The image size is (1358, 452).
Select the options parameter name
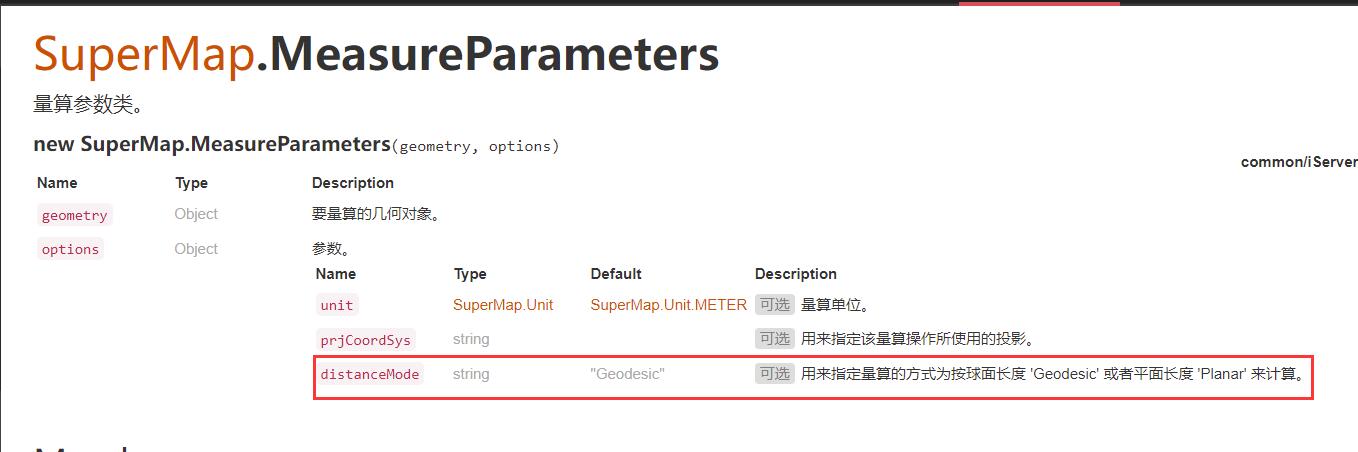pyautogui.click(x=70, y=249)
